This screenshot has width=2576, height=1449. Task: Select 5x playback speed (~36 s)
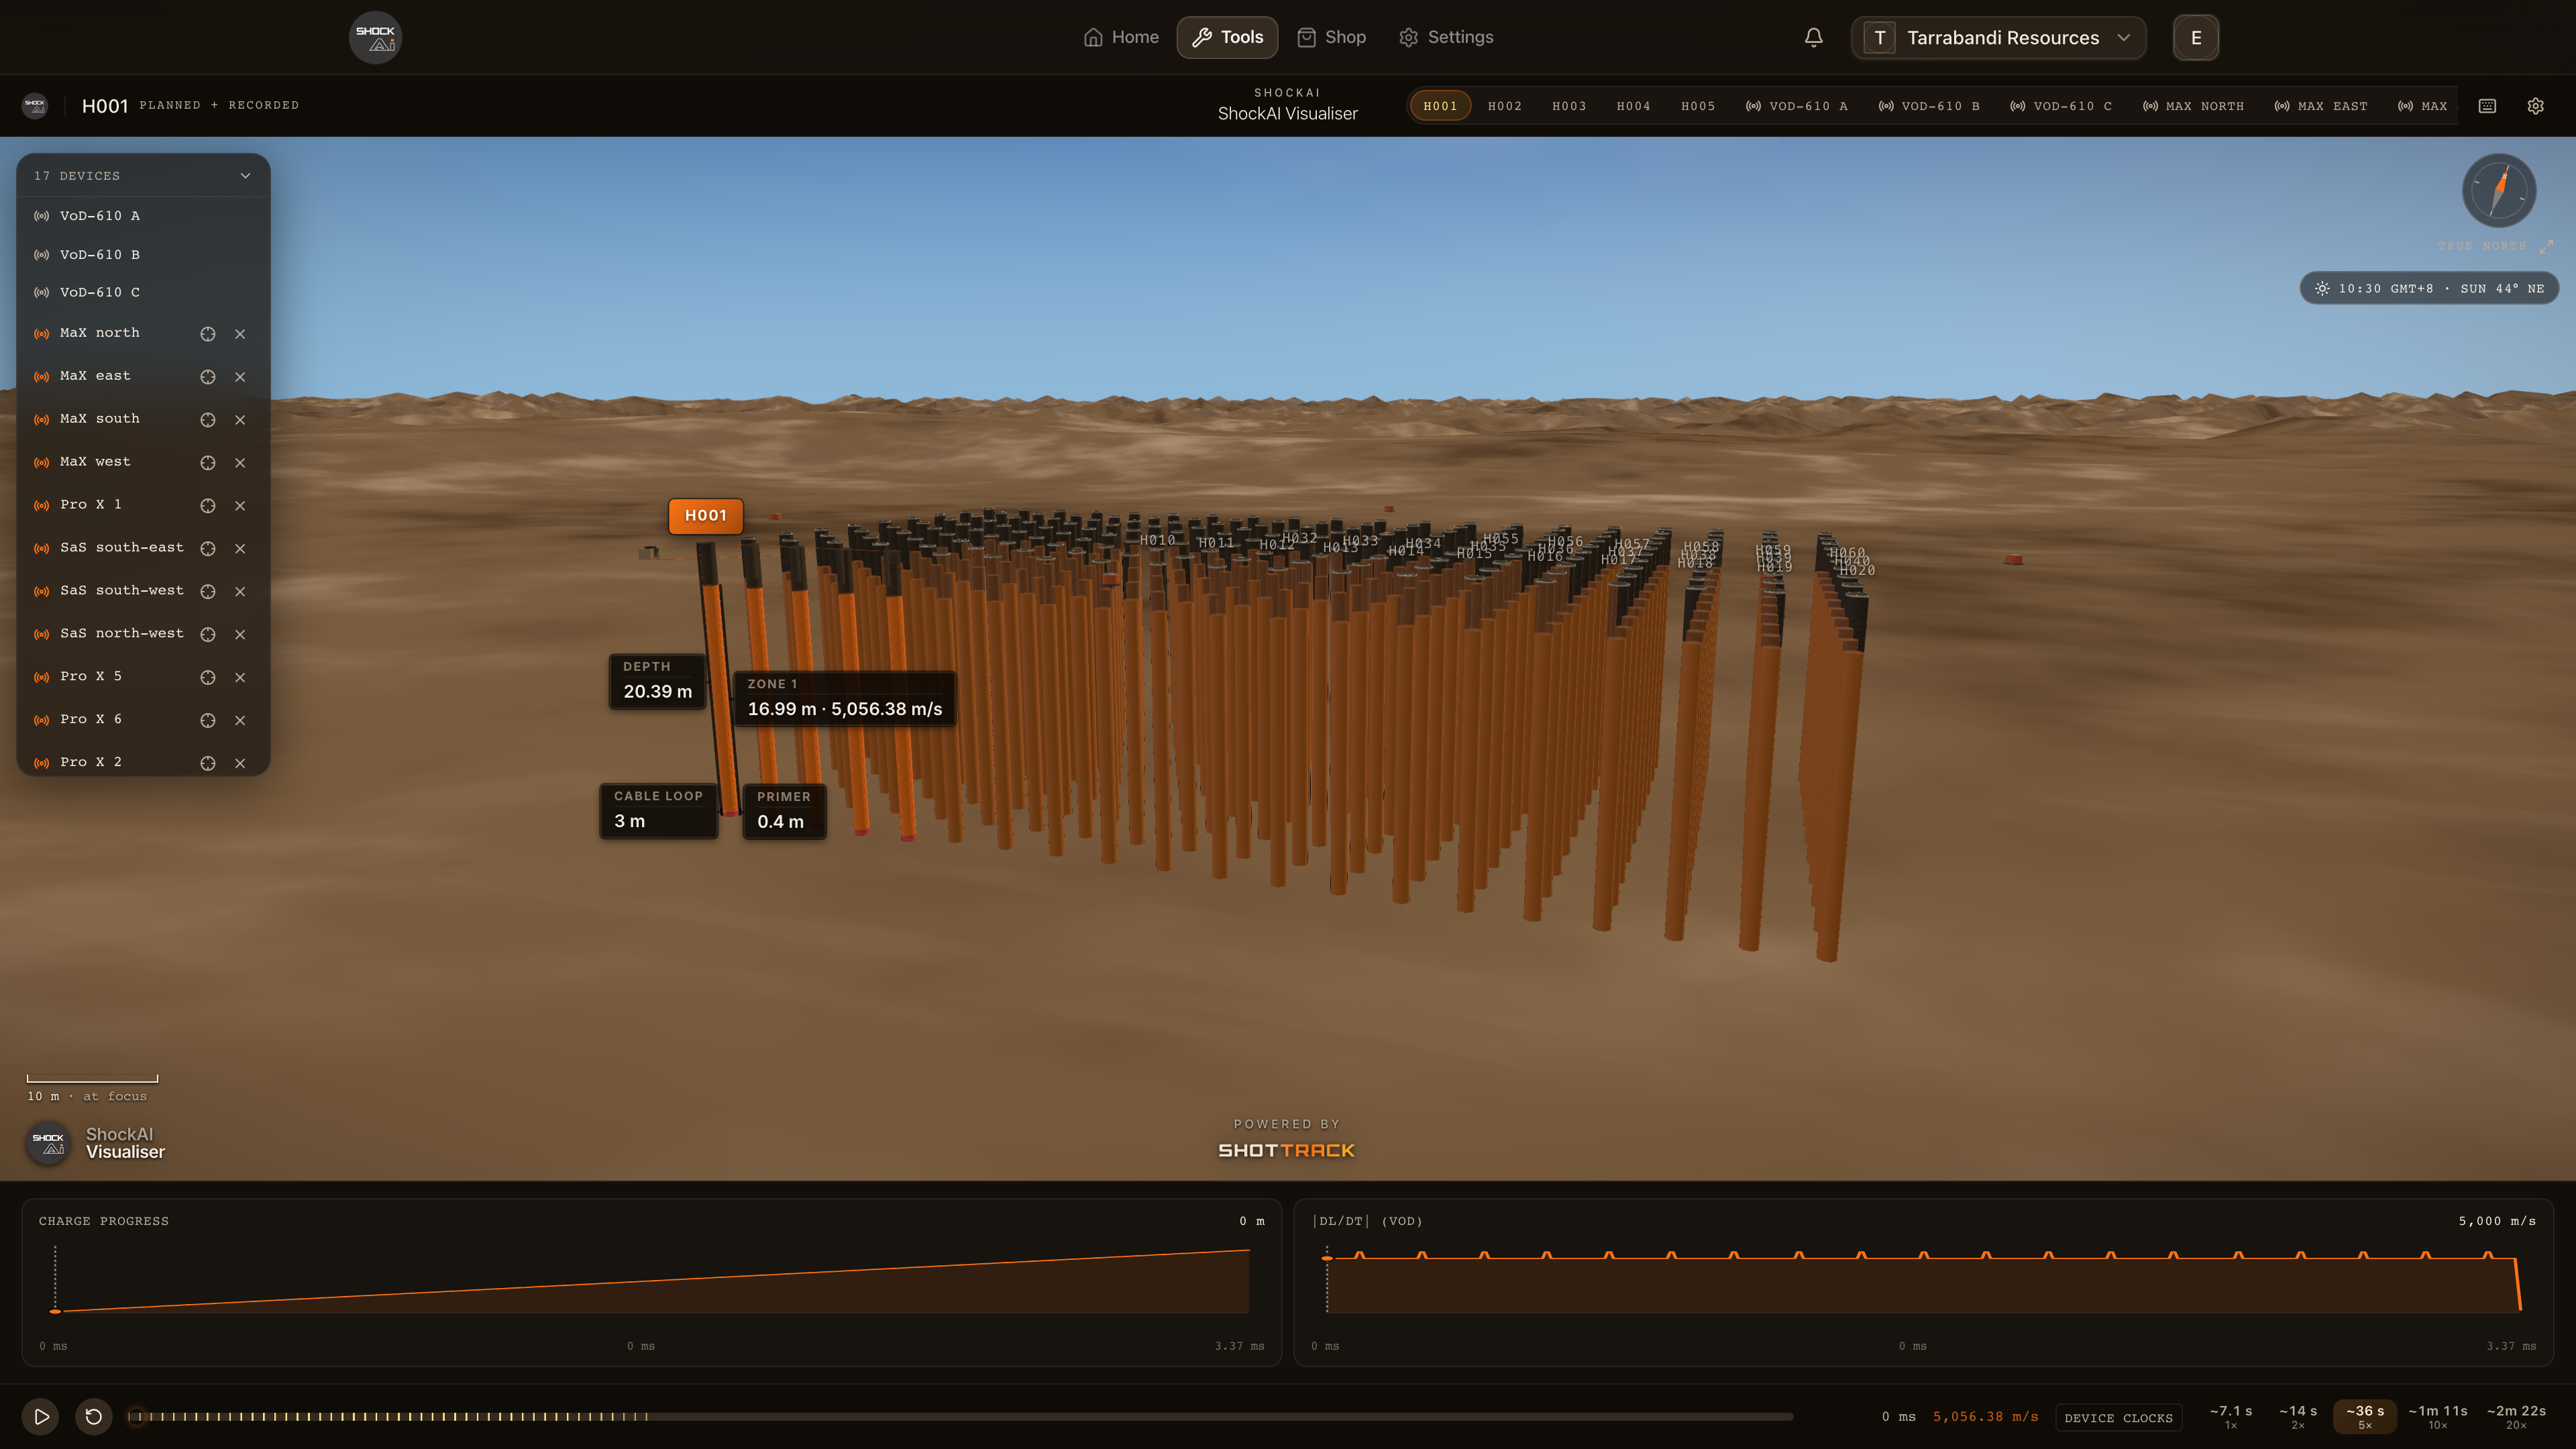tap(2365, 1416)
